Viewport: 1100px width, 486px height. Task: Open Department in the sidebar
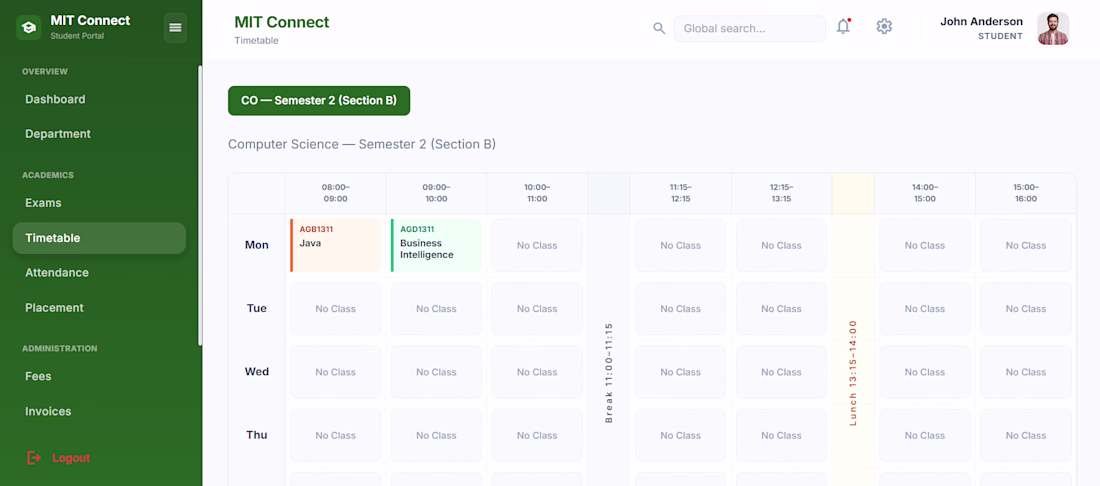click(x=99, y=134)
